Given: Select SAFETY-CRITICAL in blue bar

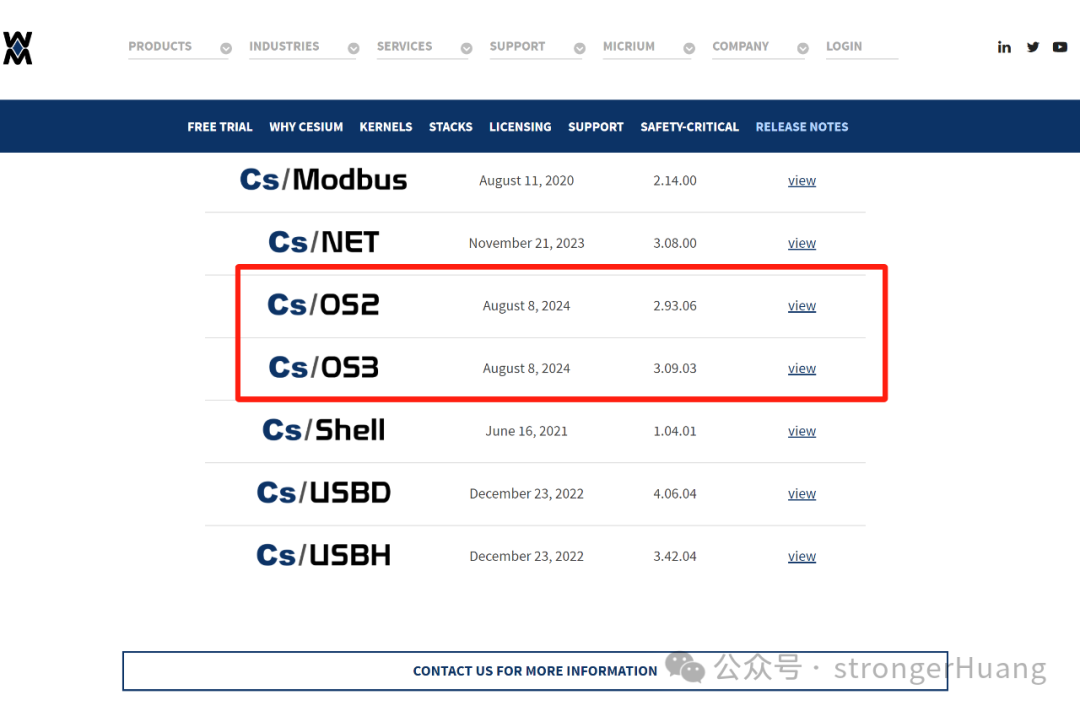Looking at the screenshot, I should [x=689, y=127].
